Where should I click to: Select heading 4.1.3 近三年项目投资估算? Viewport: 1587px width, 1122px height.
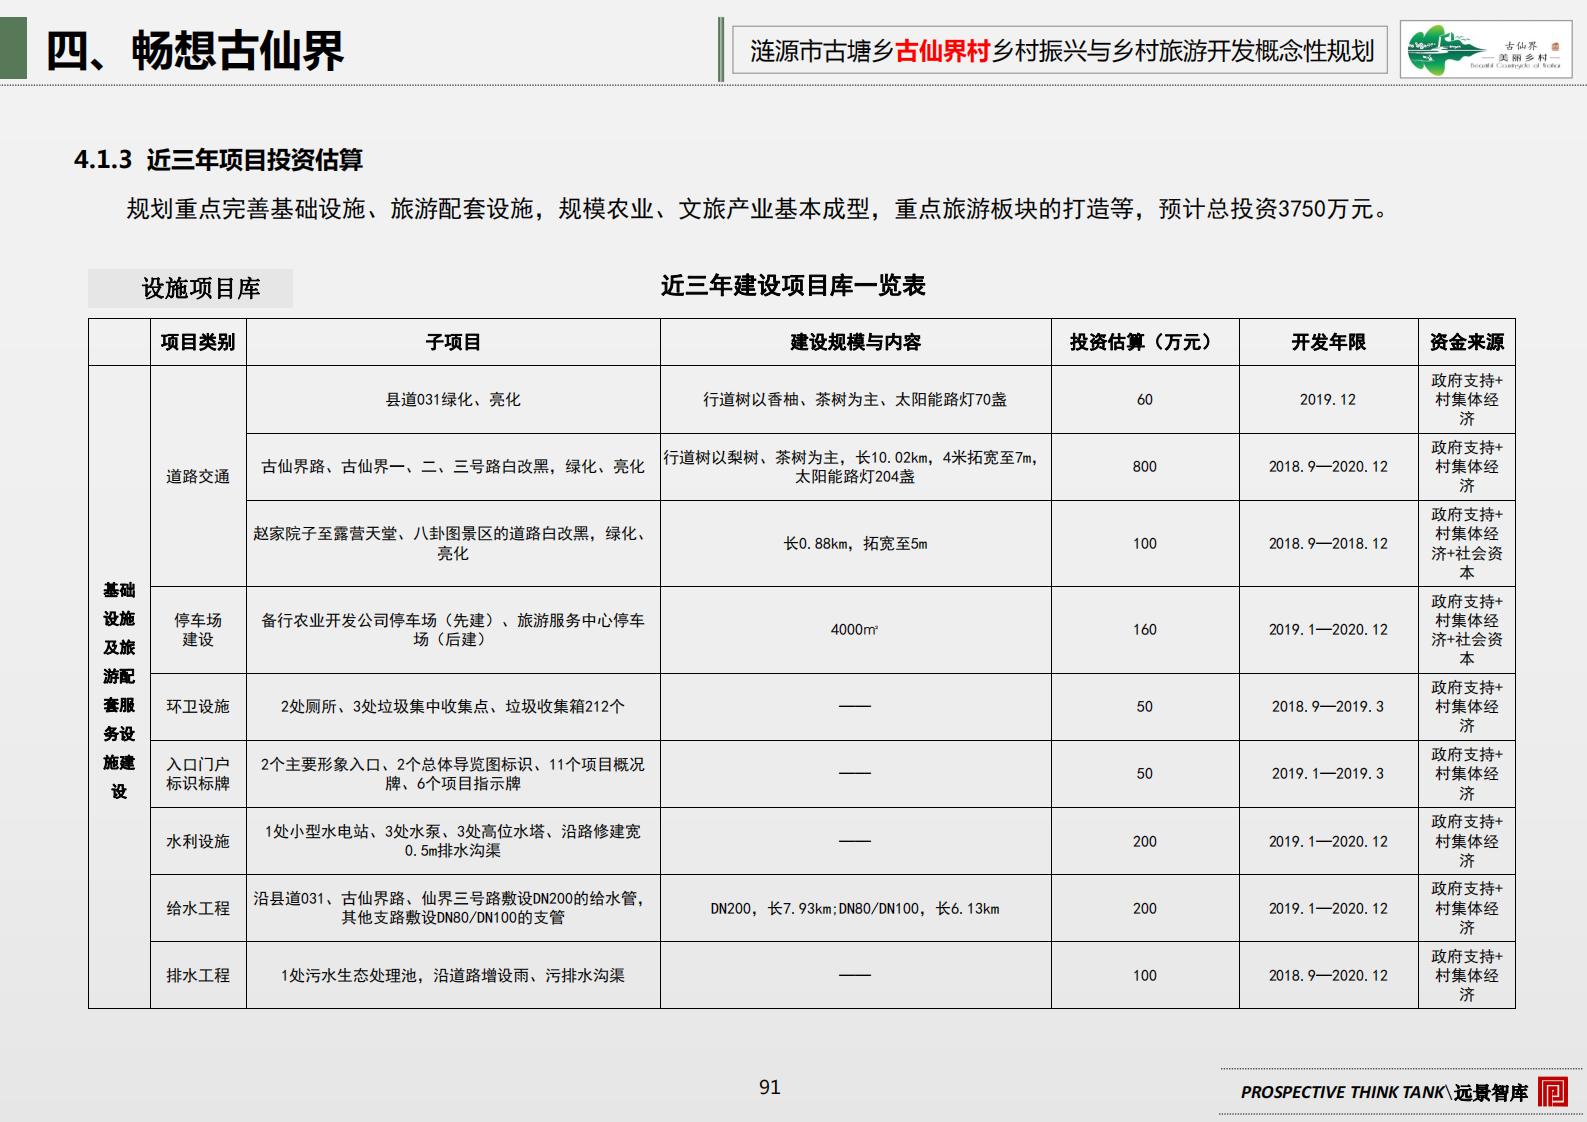click(x=218, y=160)
